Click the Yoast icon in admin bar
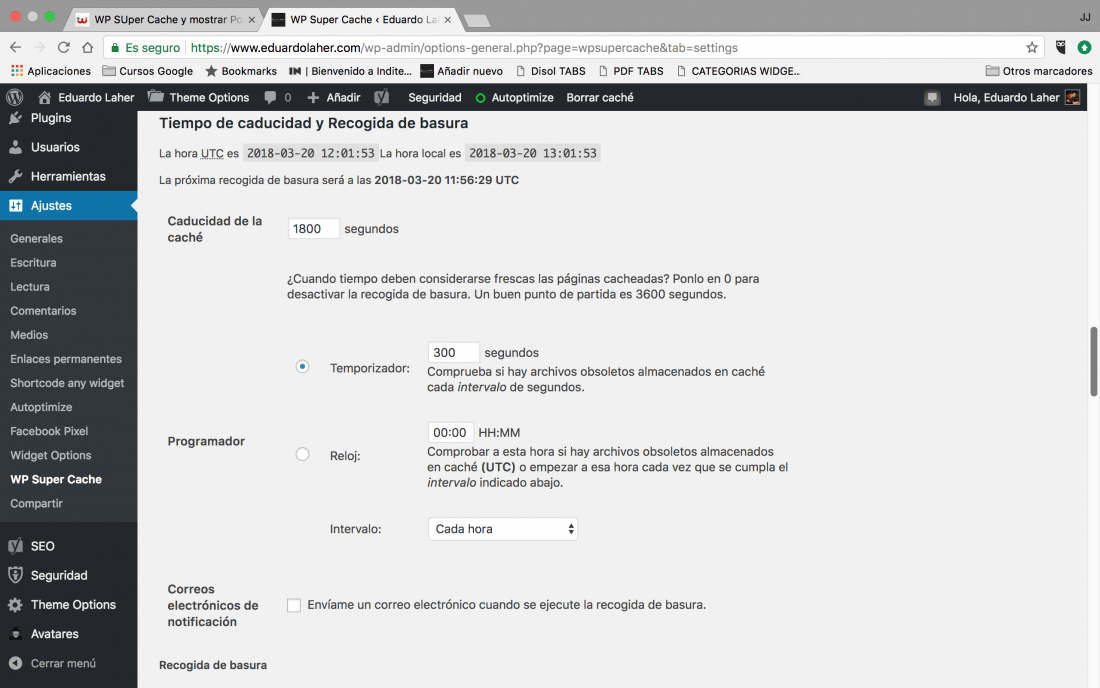This screenshot has height=688, width=1100. click(x=382, y=97)
